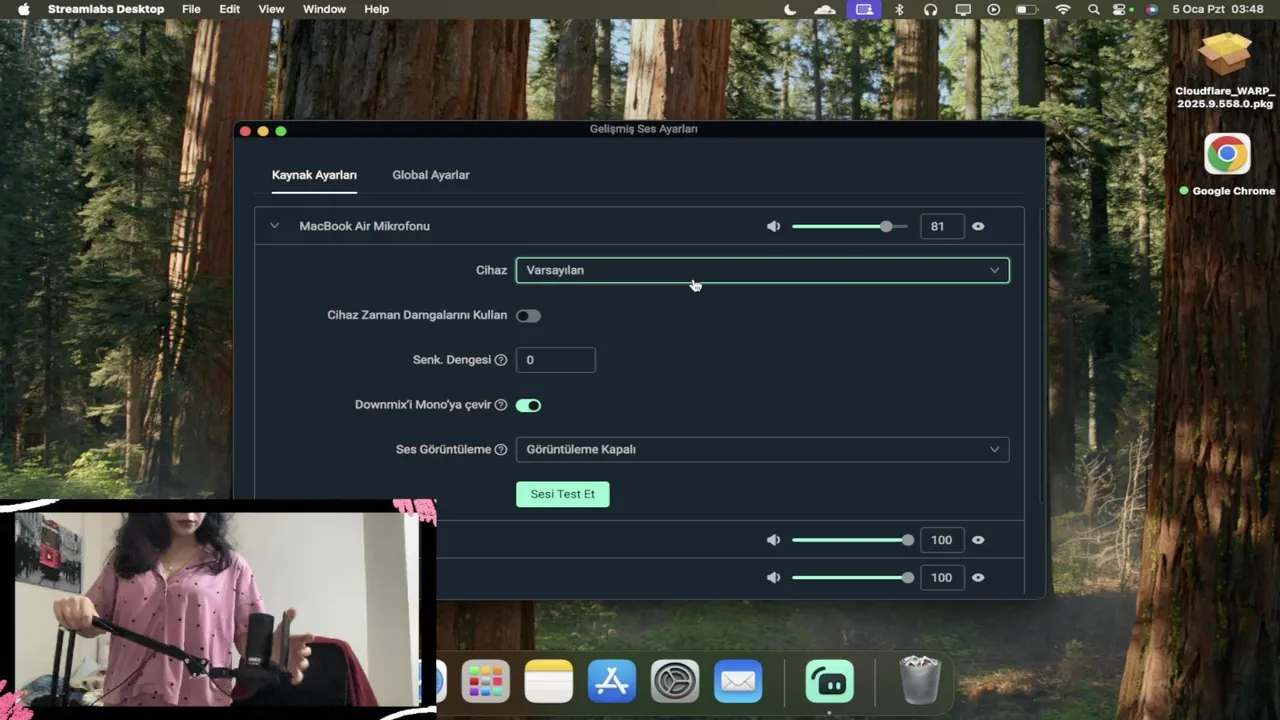Click the volume value field showing 81

point(941,226)
